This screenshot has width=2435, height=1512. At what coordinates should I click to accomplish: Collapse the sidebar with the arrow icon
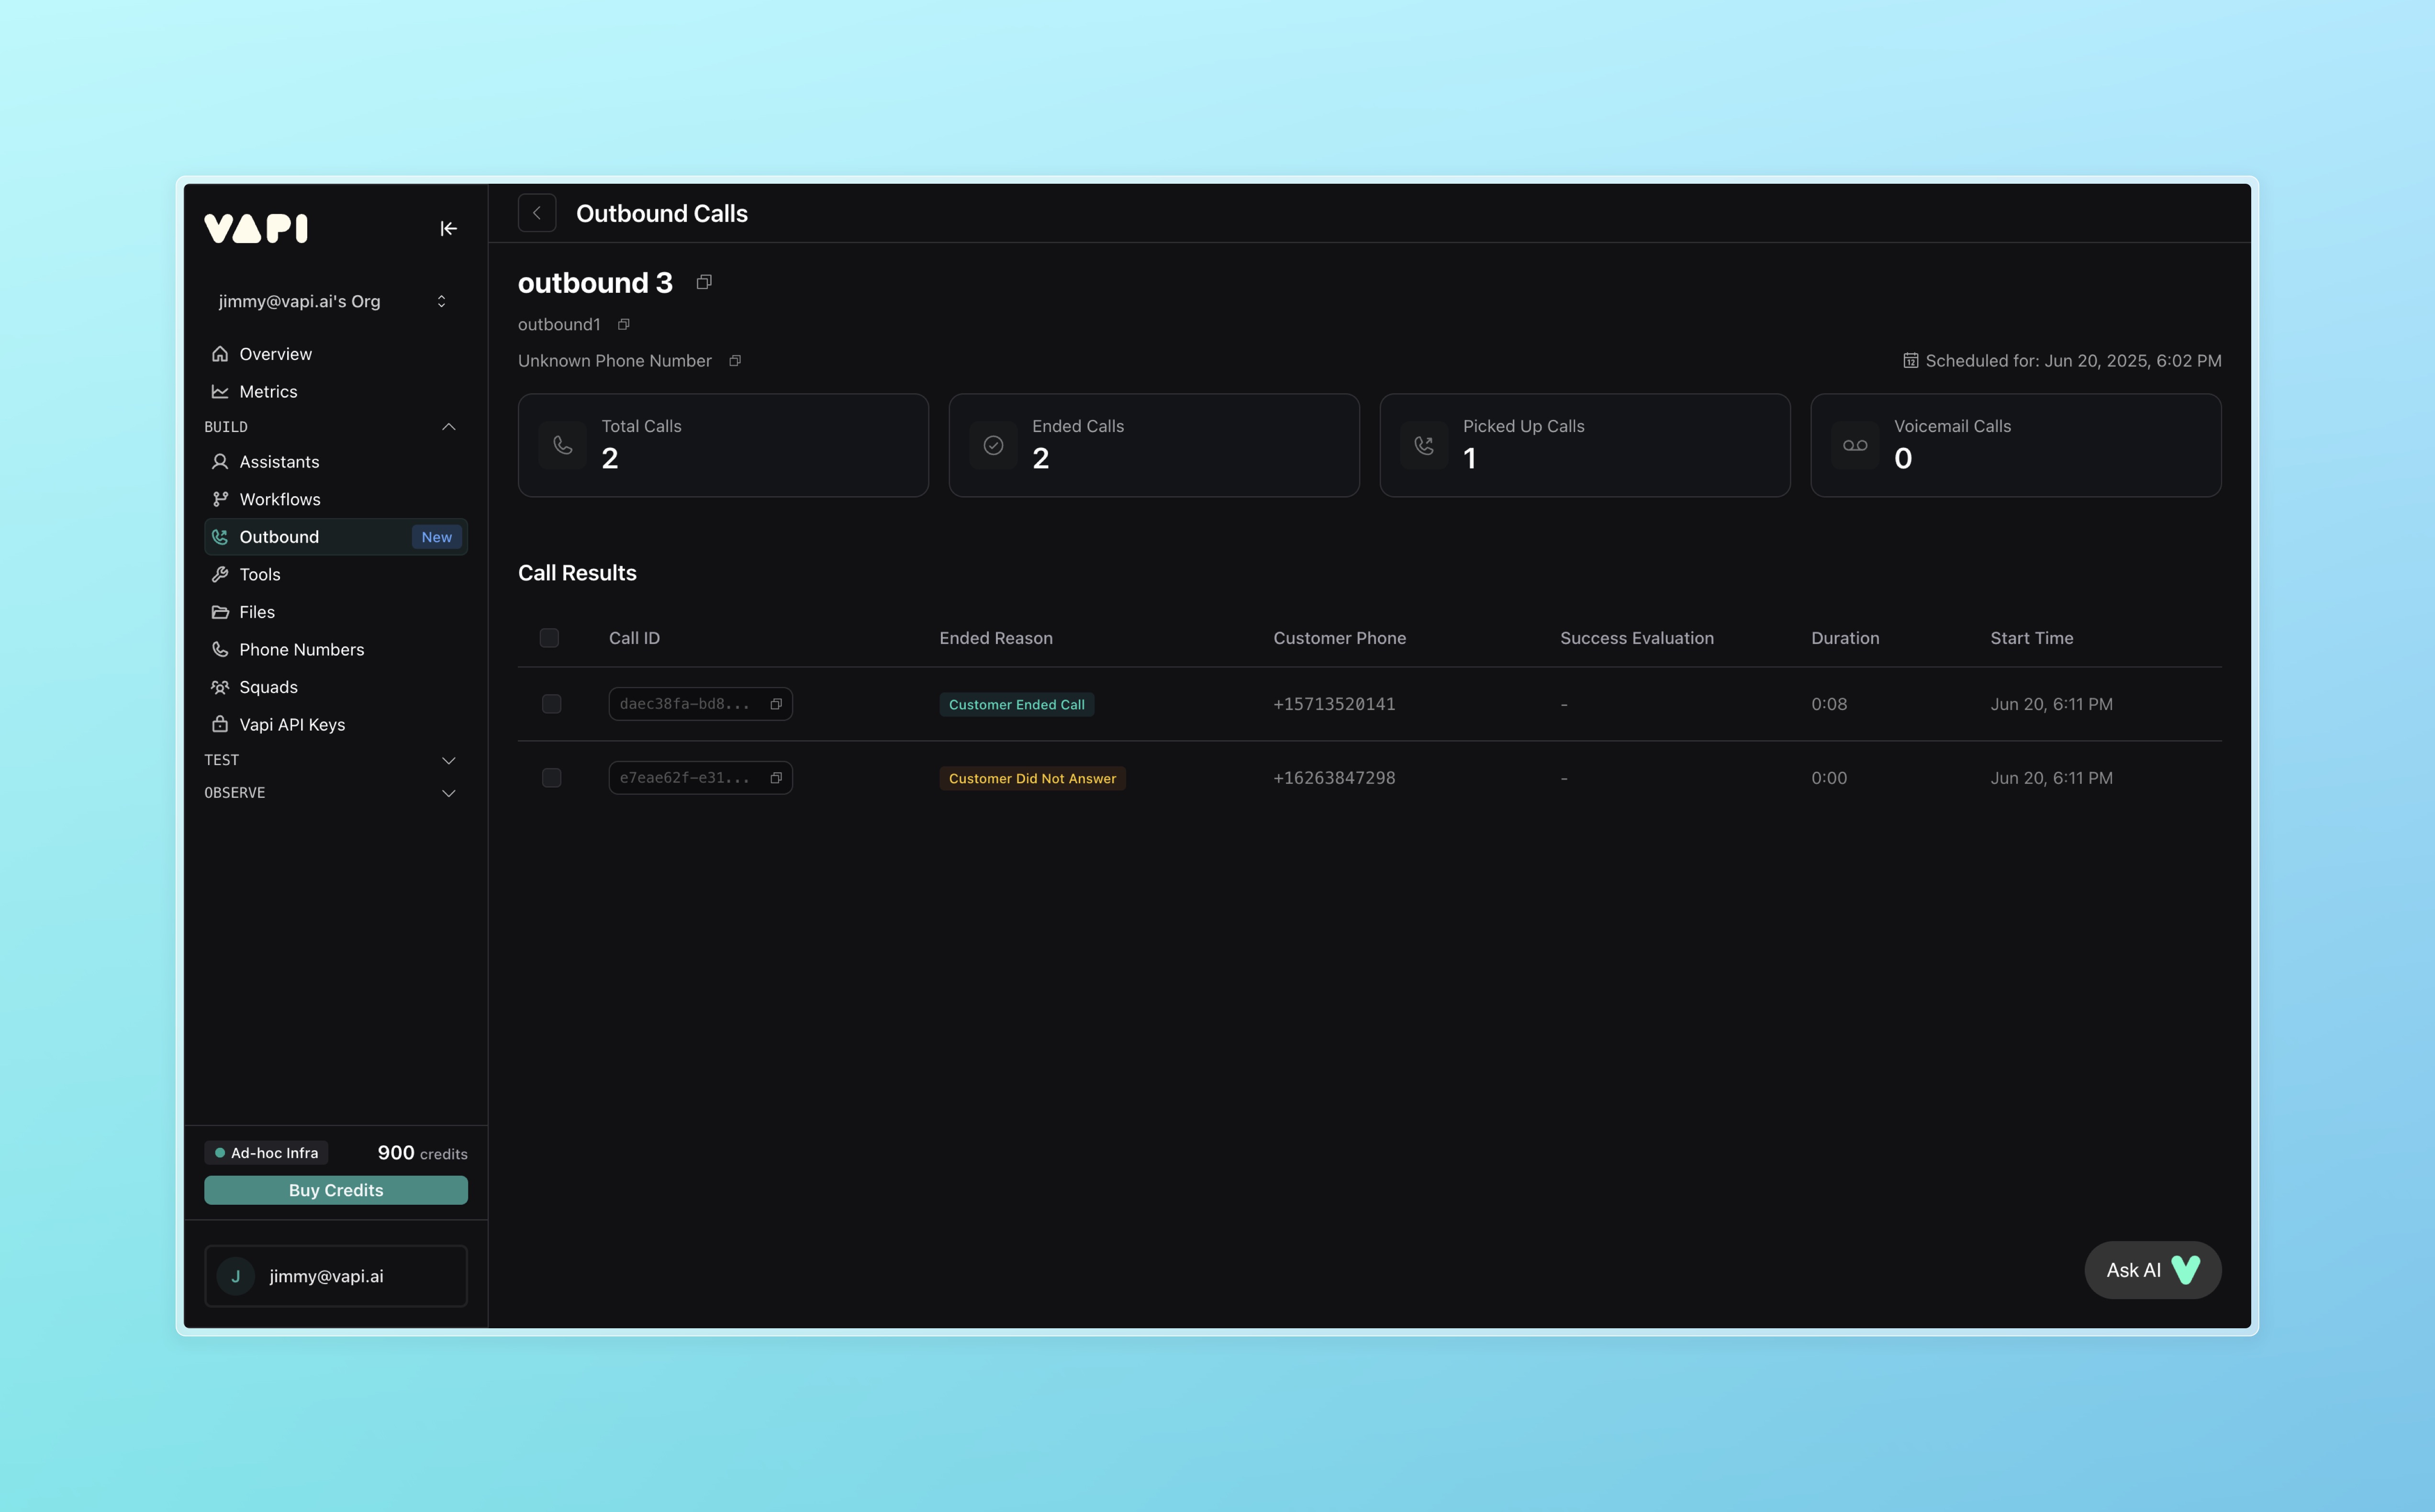tap(448, 229)
